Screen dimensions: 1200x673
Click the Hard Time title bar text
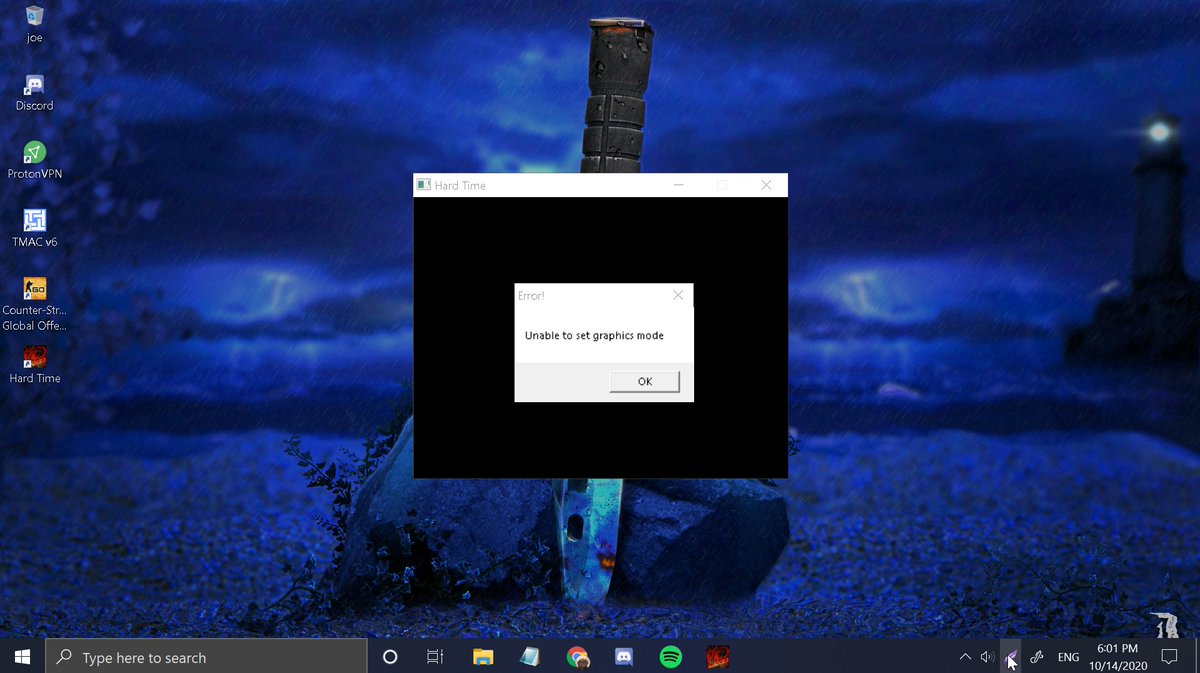[460, 186]
